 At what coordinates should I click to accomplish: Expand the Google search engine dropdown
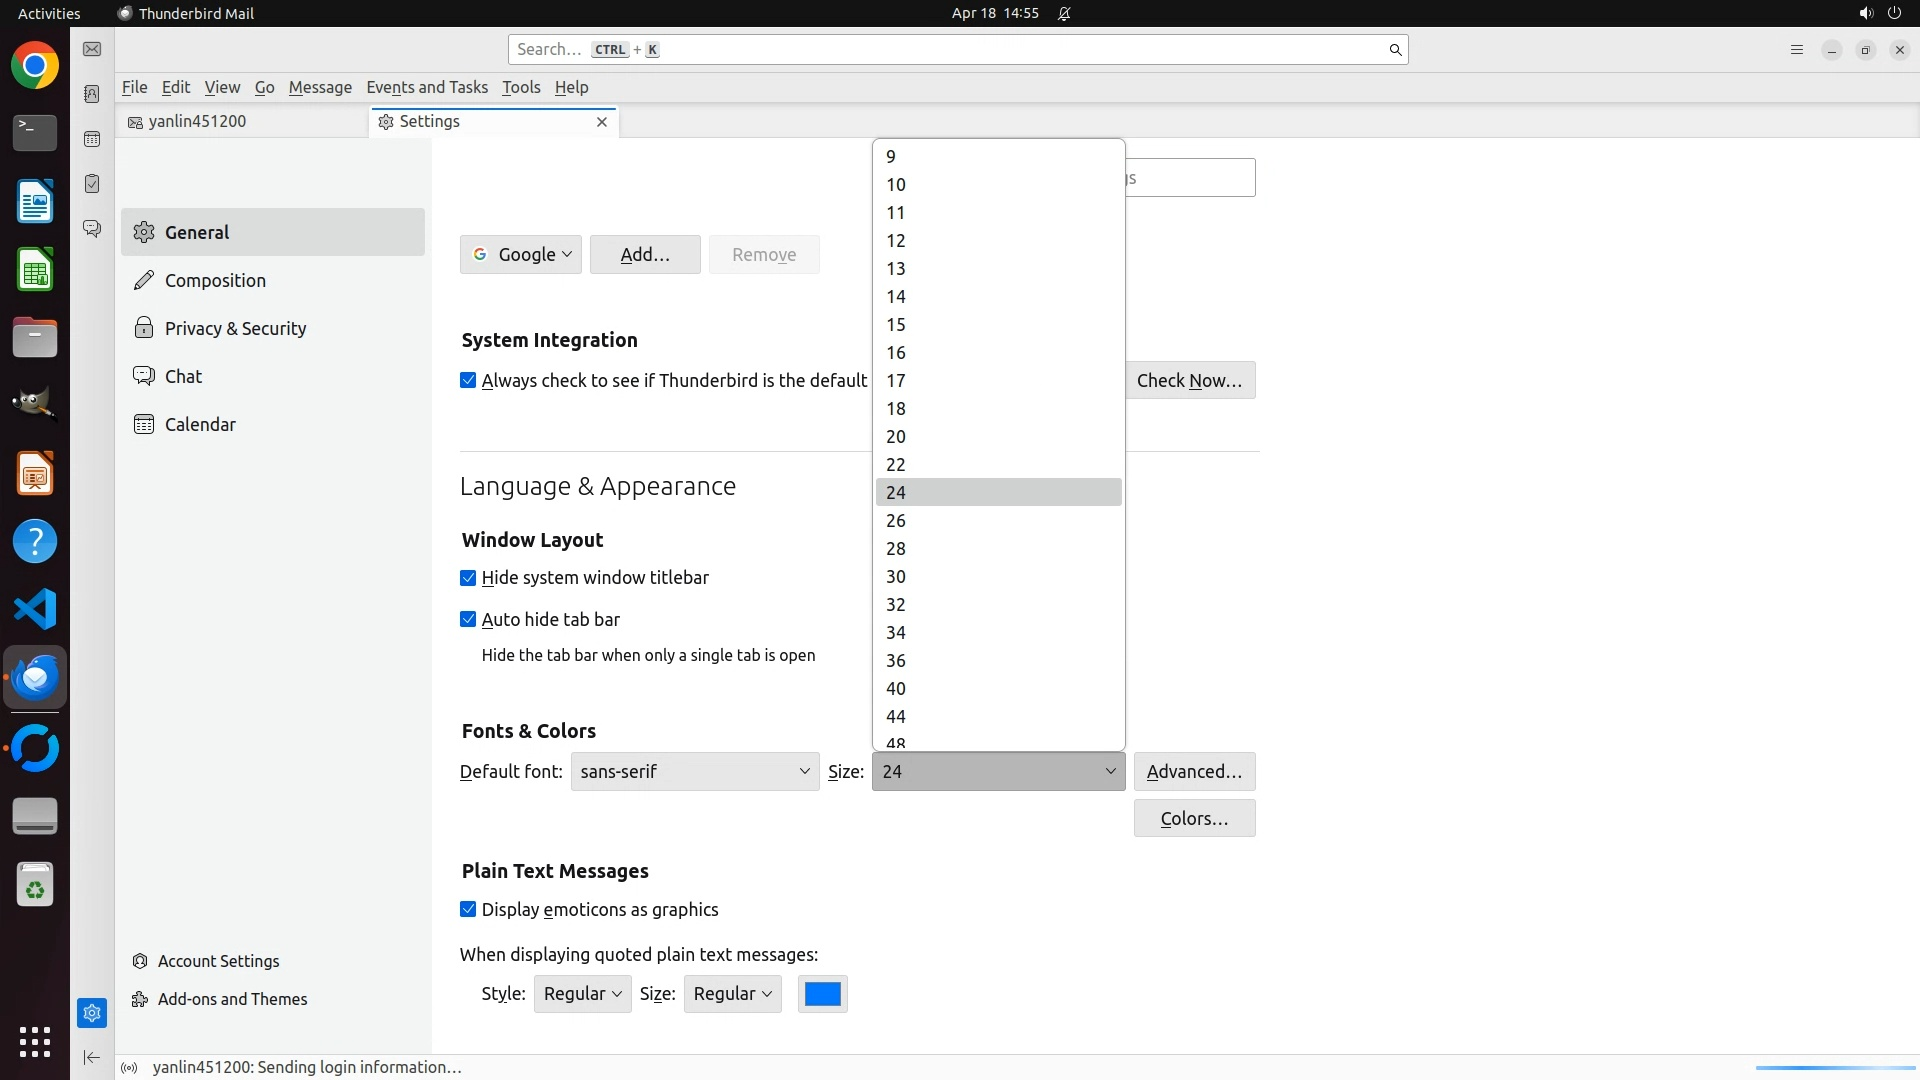coord(521,255)
